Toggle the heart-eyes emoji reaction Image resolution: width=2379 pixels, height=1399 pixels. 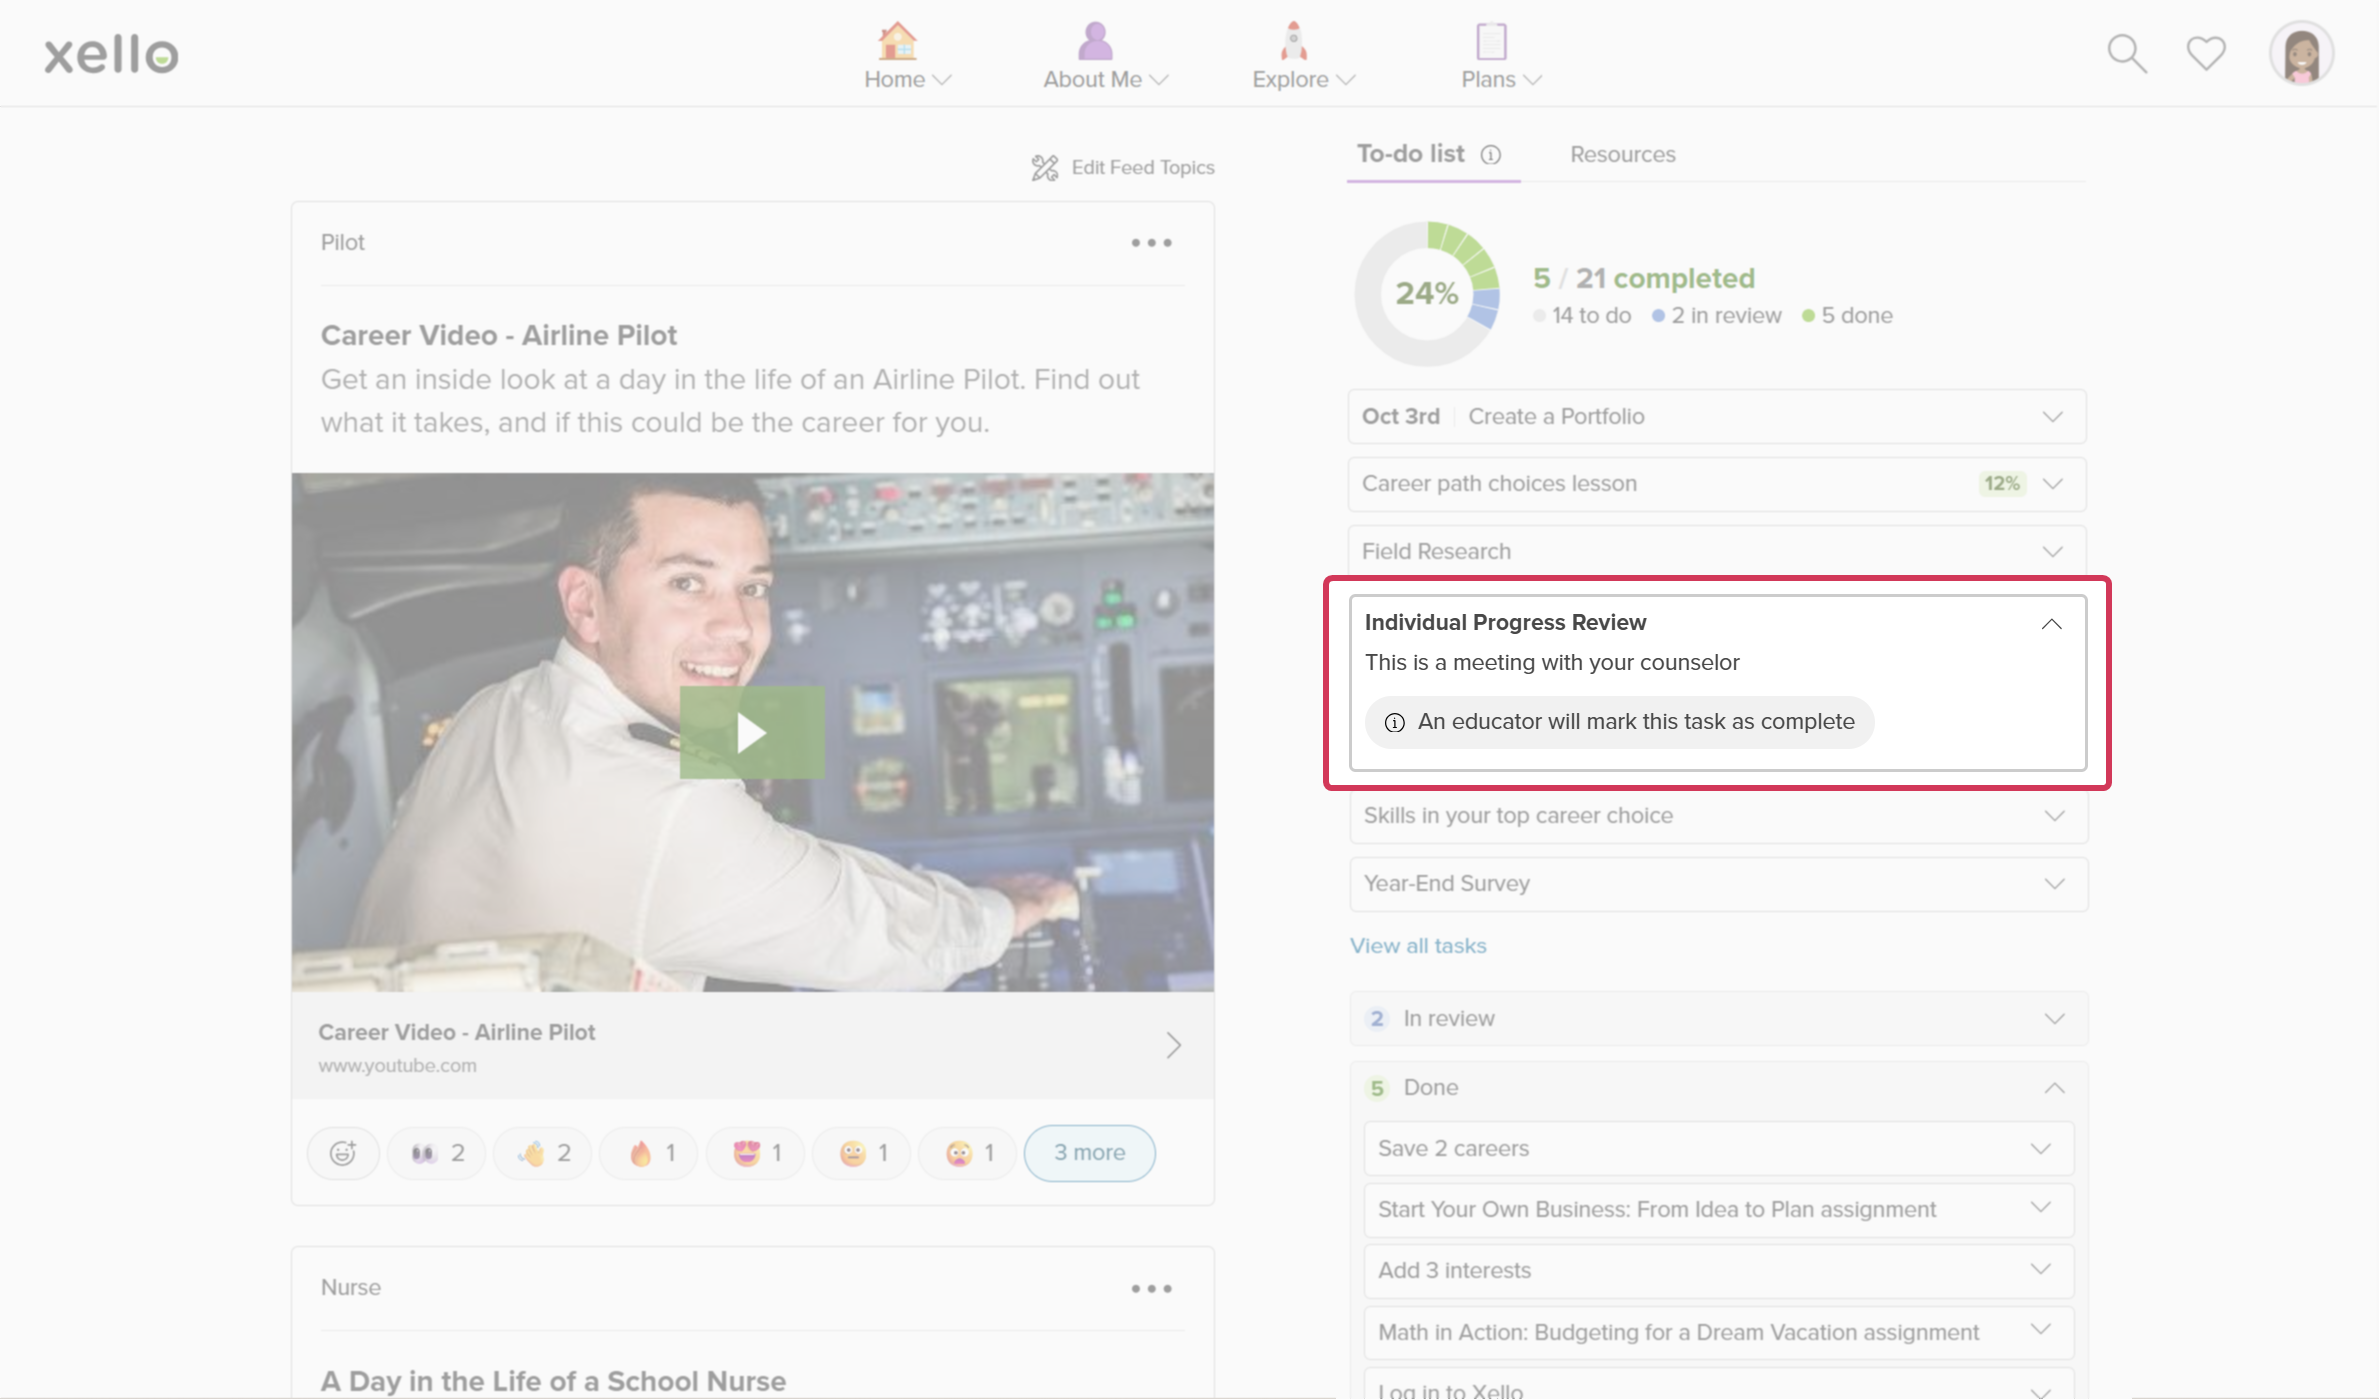[757, 1153]
